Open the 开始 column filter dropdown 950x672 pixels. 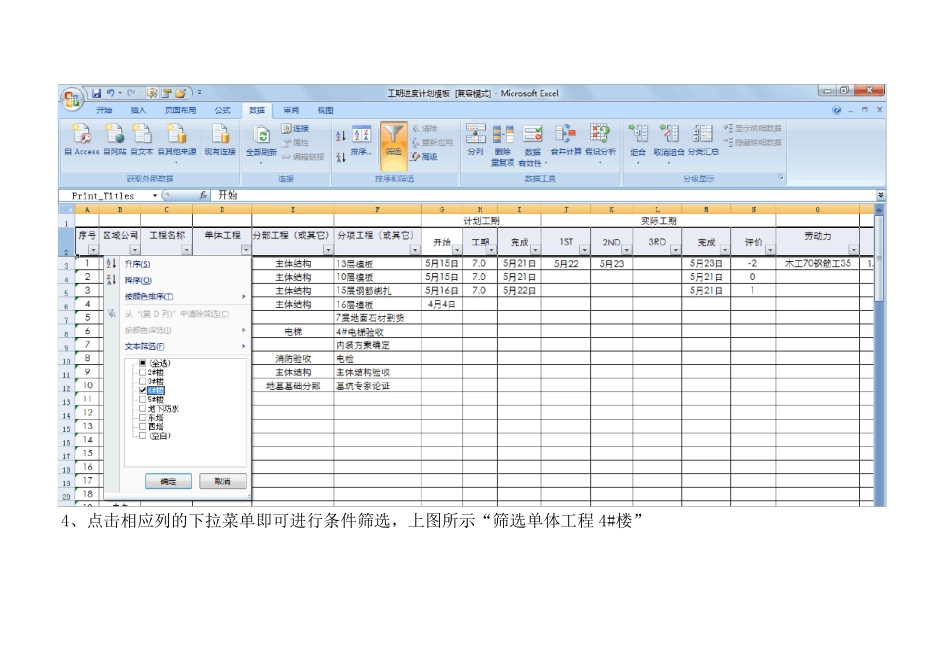pos(457,250)
